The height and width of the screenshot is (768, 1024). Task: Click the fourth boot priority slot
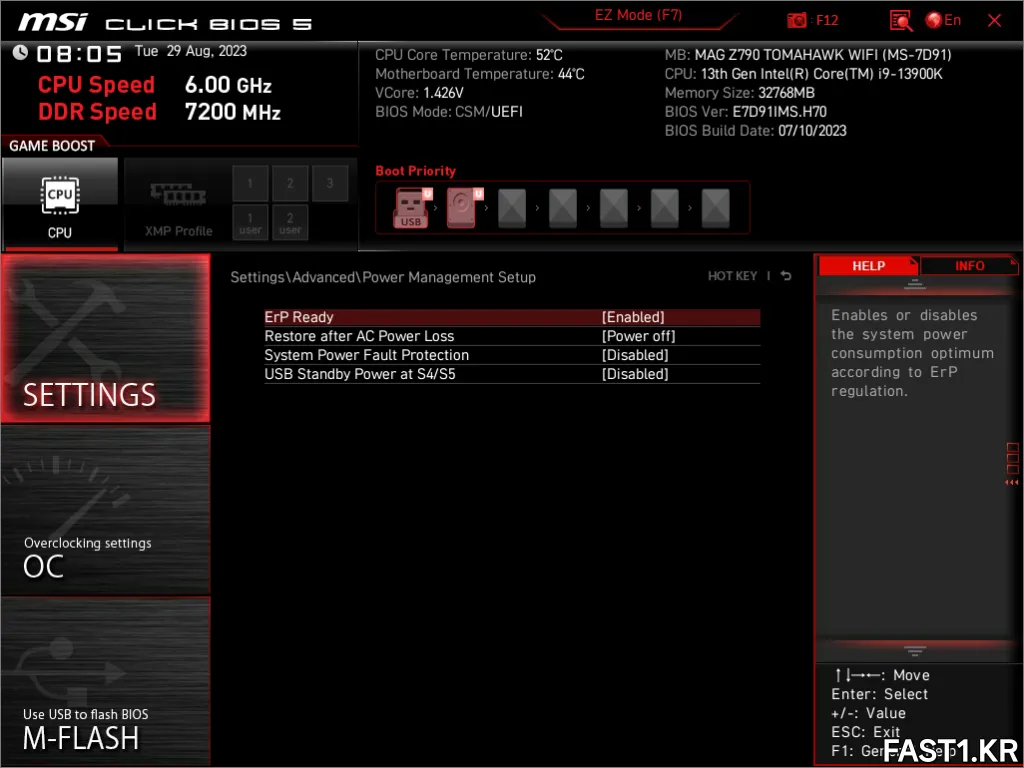pos(562,208)
